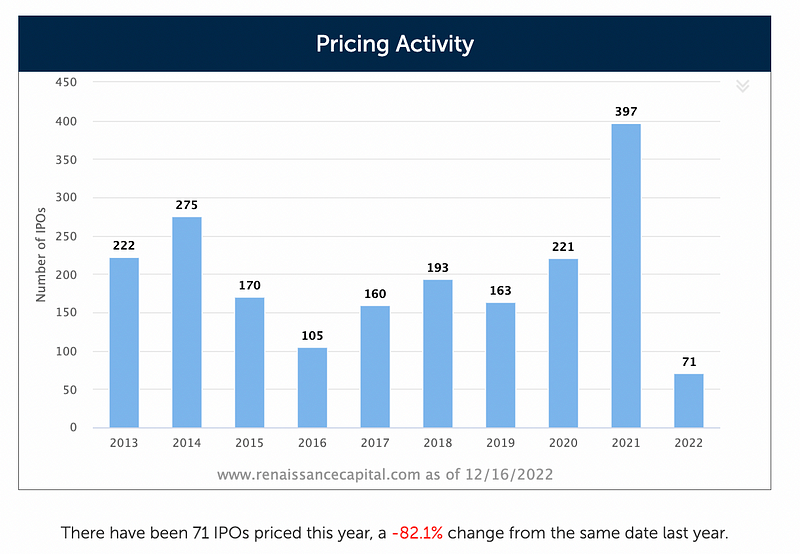The height and width of the screenshot is (554, 800).
Task: Select the 2017 bar labeled 160
Action: click(375, 366)
